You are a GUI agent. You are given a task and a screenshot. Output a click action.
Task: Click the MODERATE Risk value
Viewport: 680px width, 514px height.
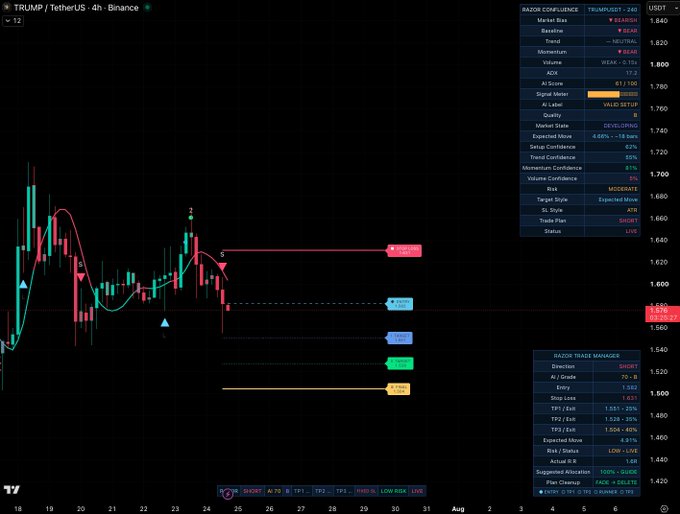point(623,189)
